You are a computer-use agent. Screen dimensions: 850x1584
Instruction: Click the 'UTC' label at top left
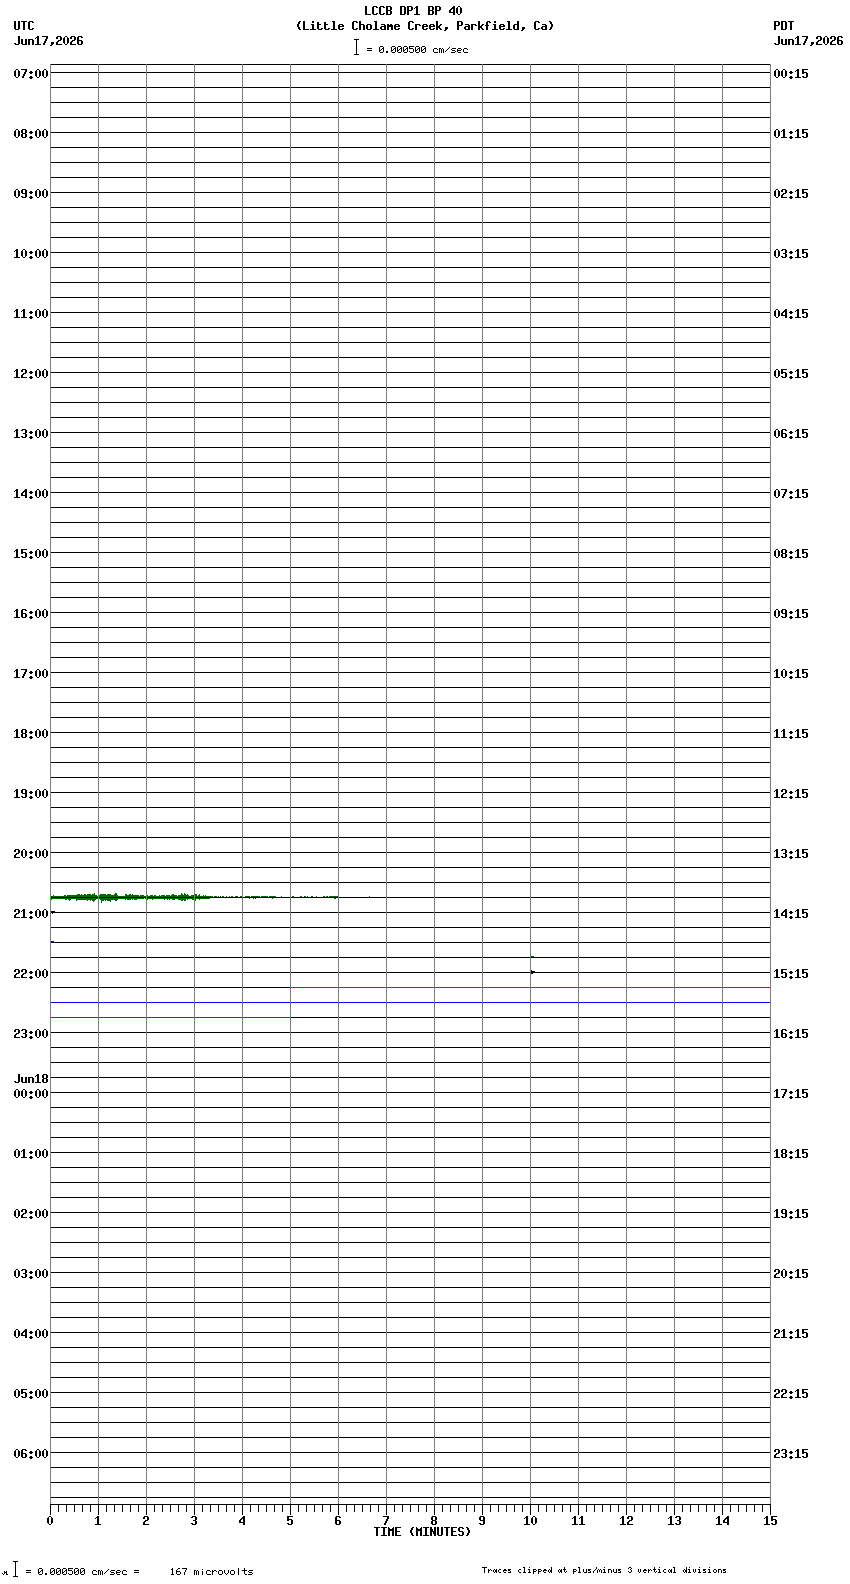(x=24, y=26)
